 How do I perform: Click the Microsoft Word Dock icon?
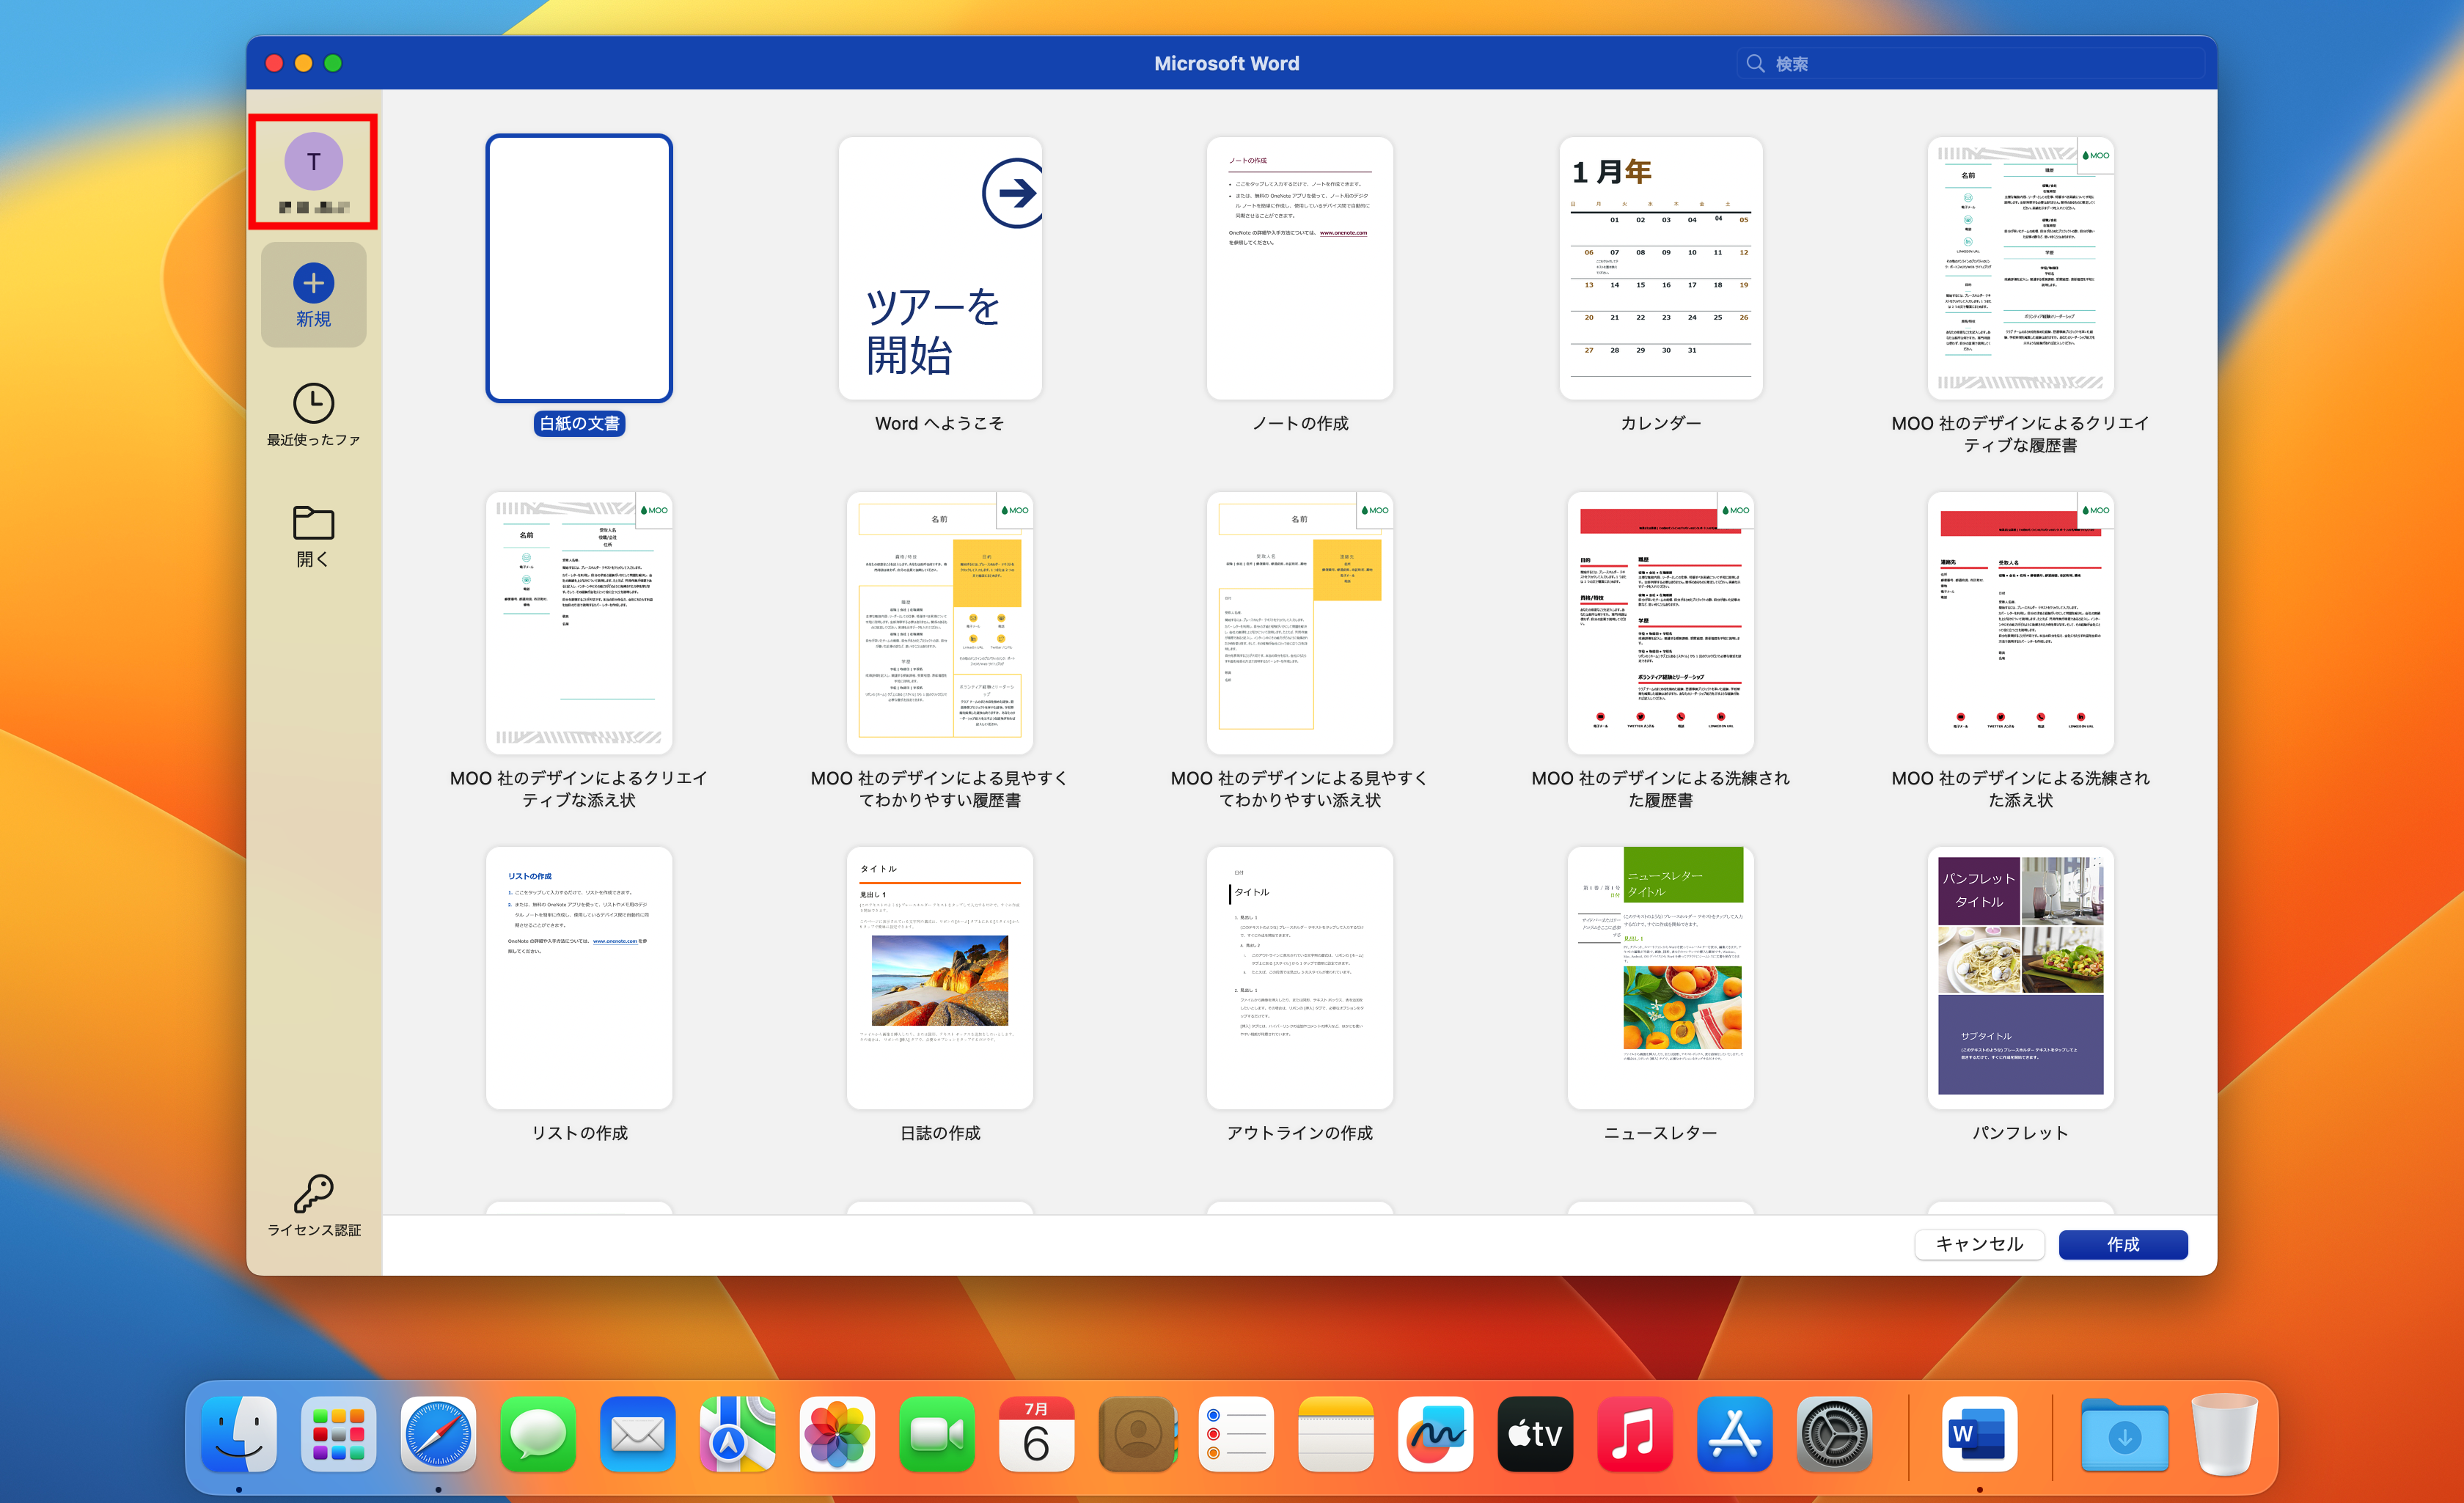1979,1434
